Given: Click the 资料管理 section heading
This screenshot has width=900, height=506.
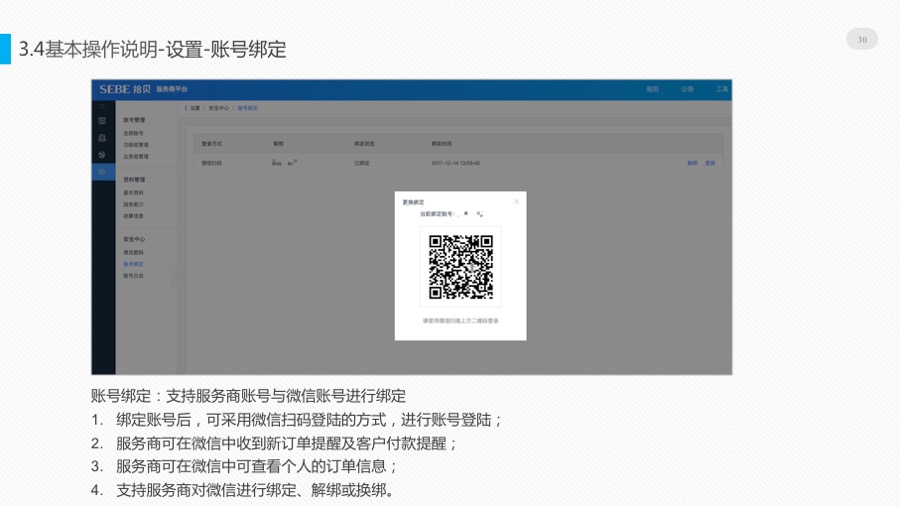Looking at the screenshot, I should click(x=134, y=180).
